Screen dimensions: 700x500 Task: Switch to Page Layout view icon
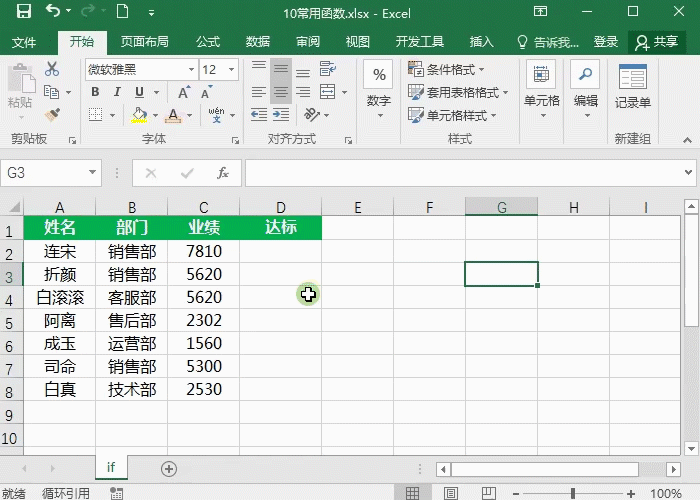click(x=451, y=493)
